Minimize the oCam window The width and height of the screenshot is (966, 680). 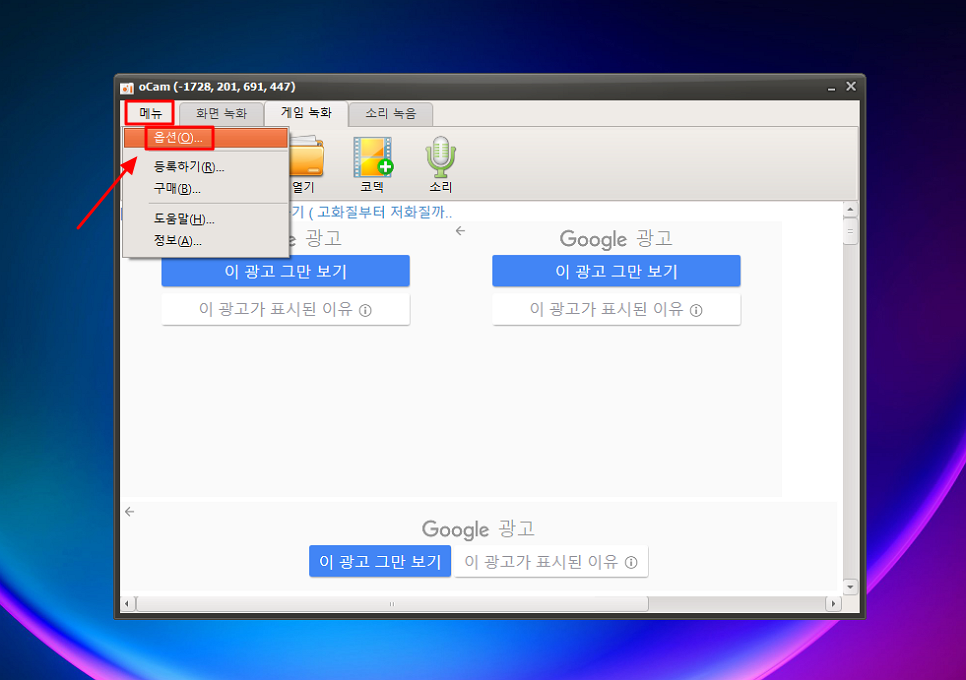[831, 87]
